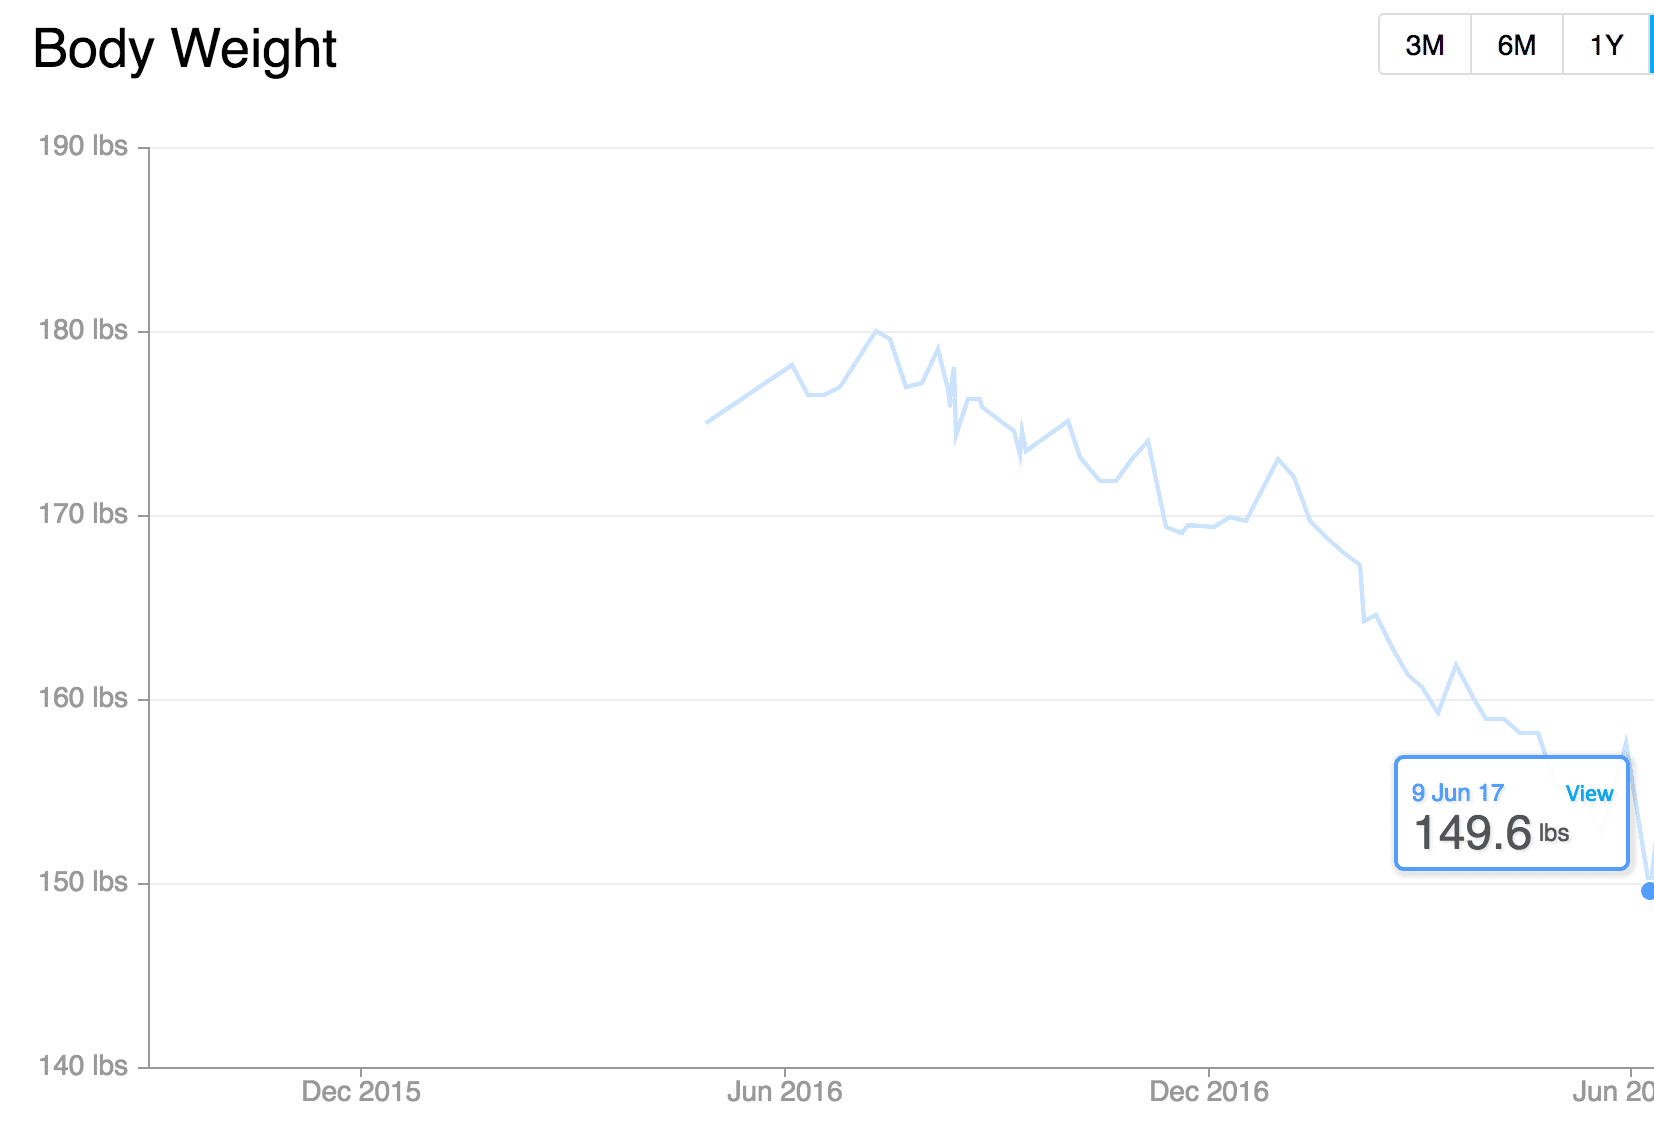This screenshot has height=1134, width=1654.
Task: Click the 160 lbs axis label
Action: [x=83, y=698]
